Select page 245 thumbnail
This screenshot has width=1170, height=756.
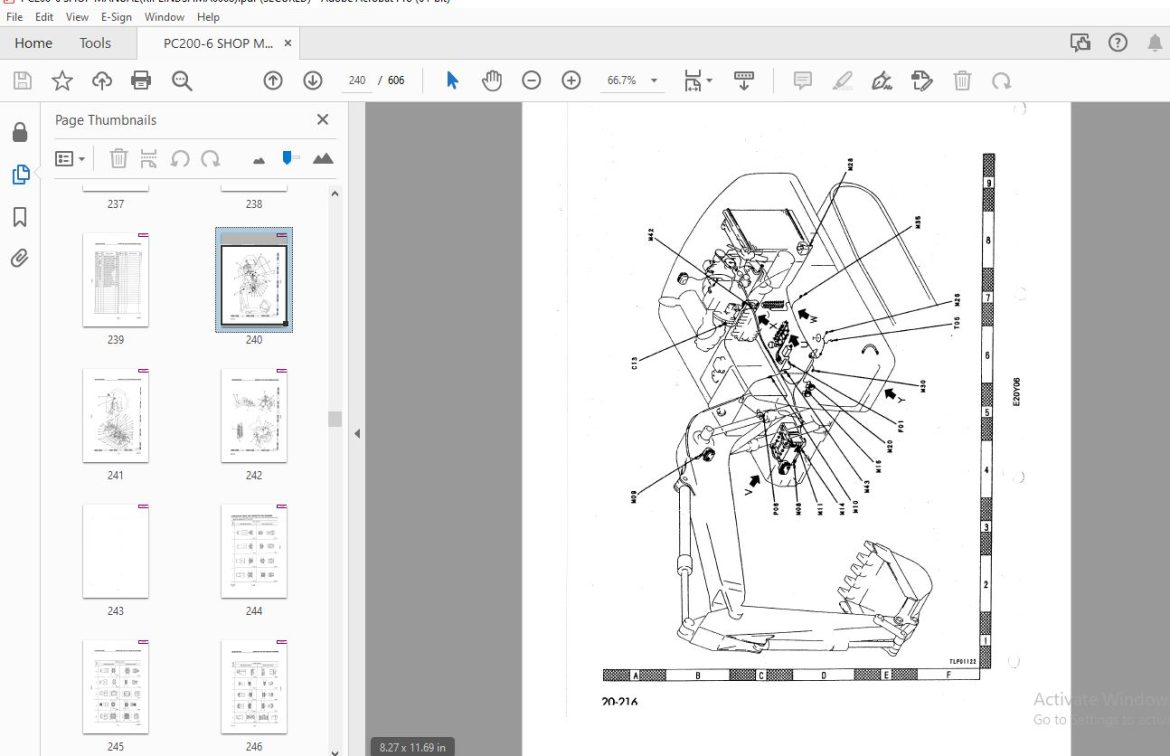click(x=116, y=687)
